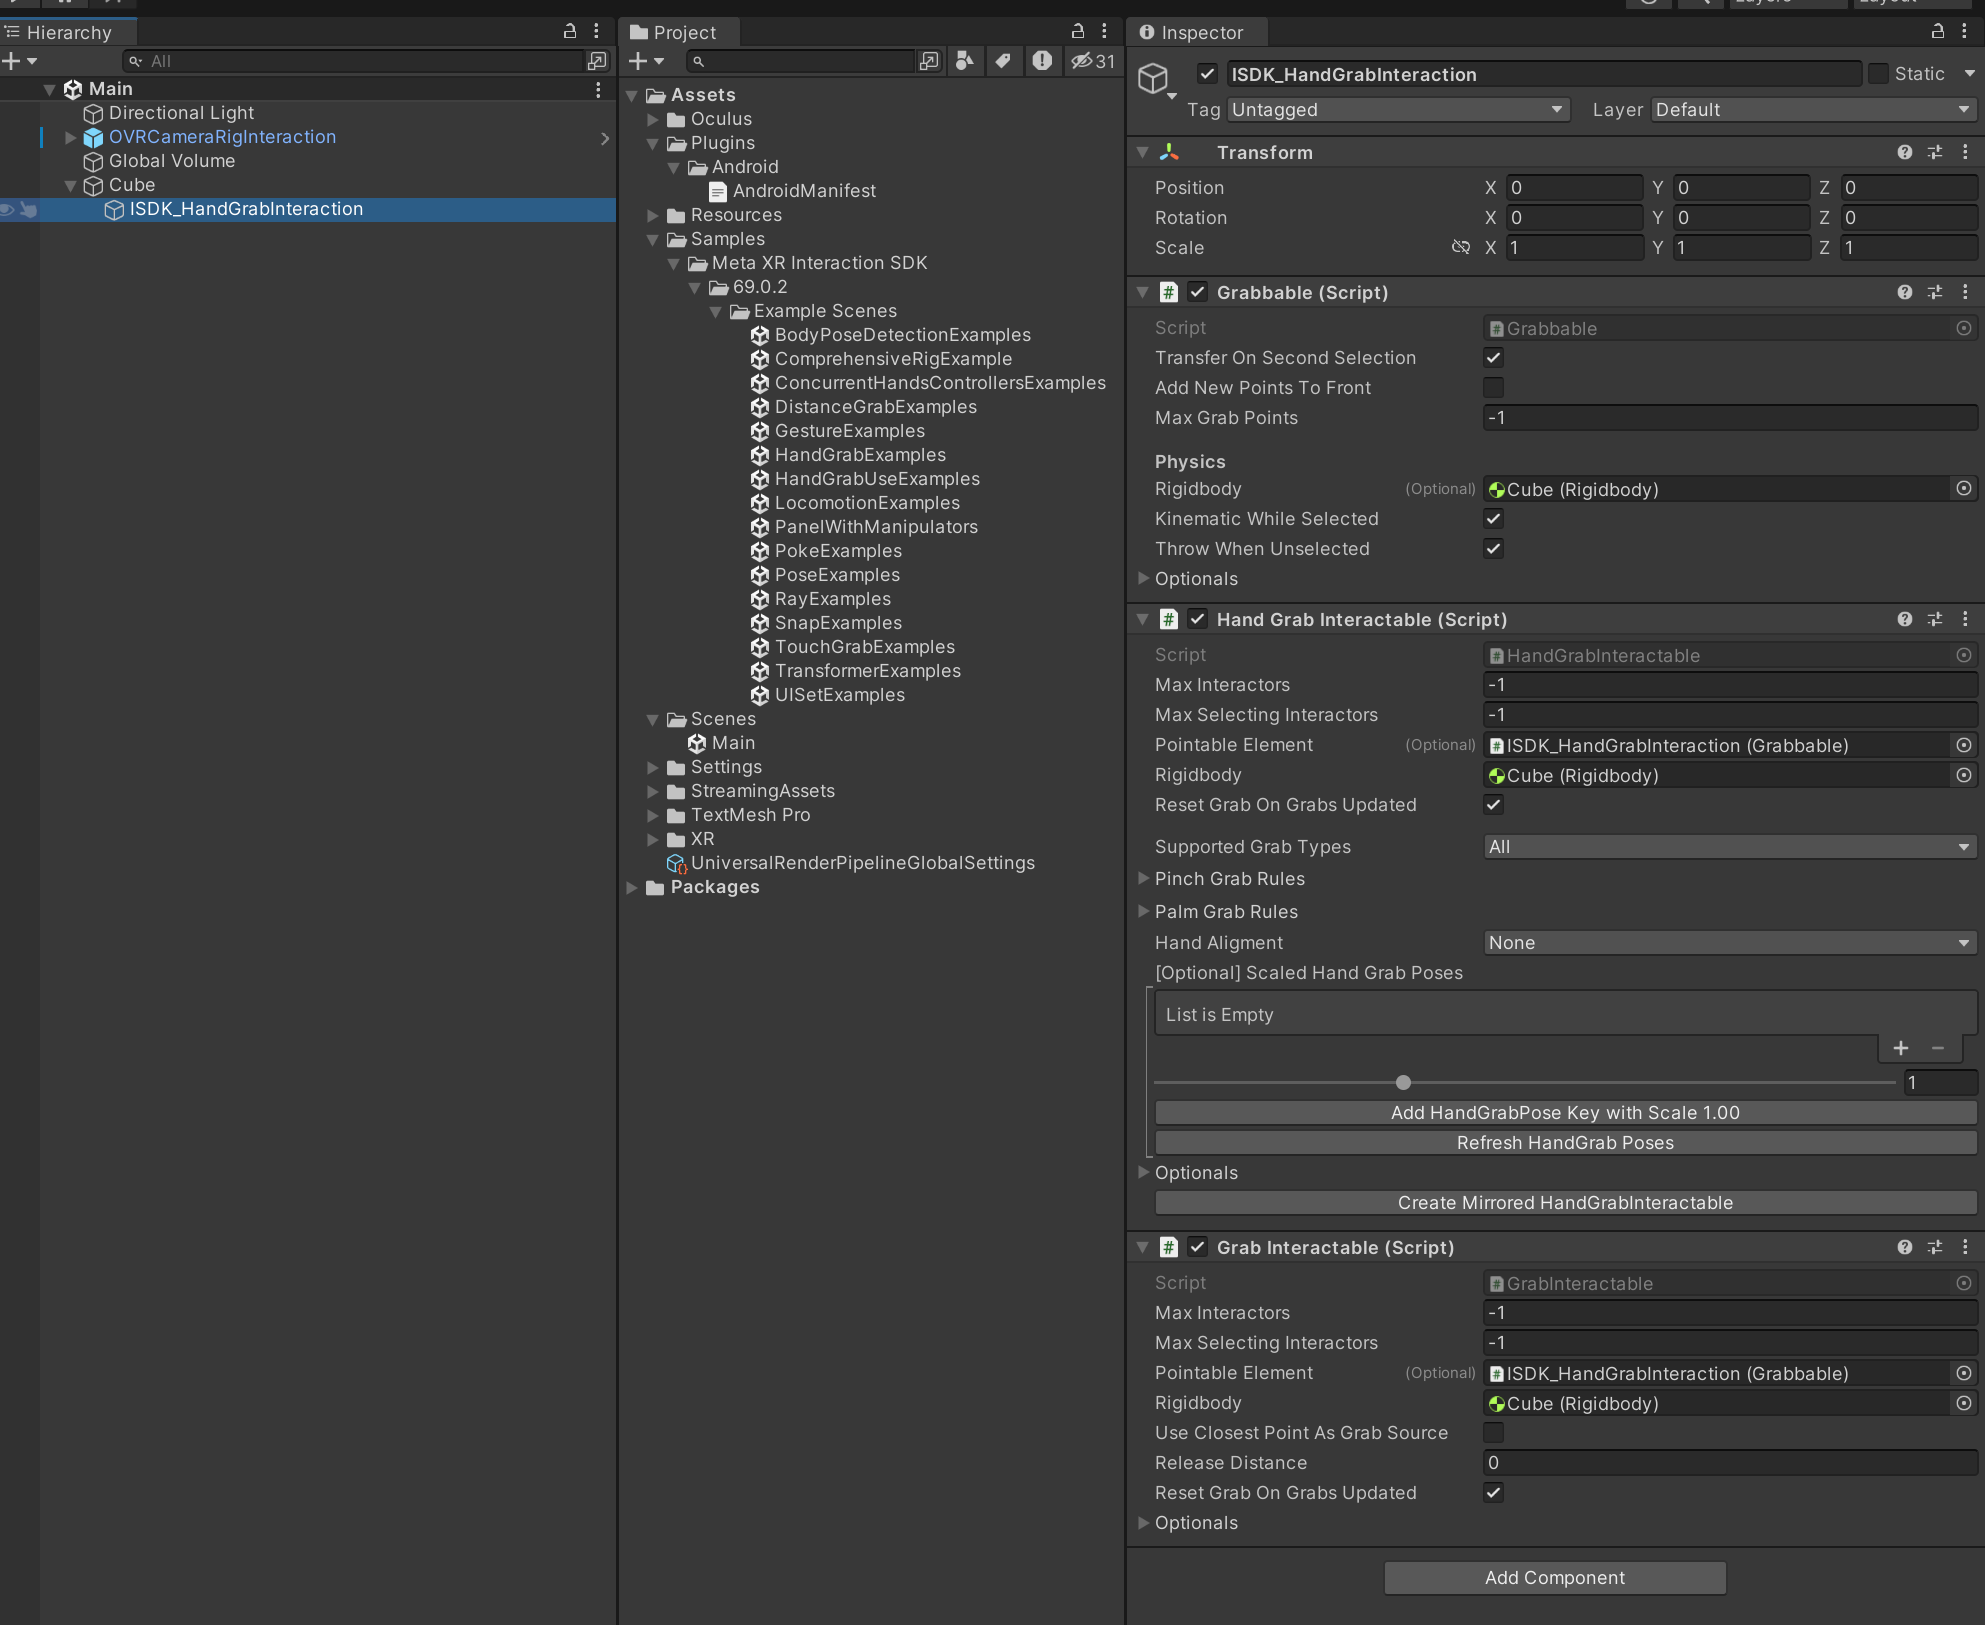Toggle Transfer On Second Selection checkbox
Screen dimensions: 1985x1625
[x=1493, y=358]
